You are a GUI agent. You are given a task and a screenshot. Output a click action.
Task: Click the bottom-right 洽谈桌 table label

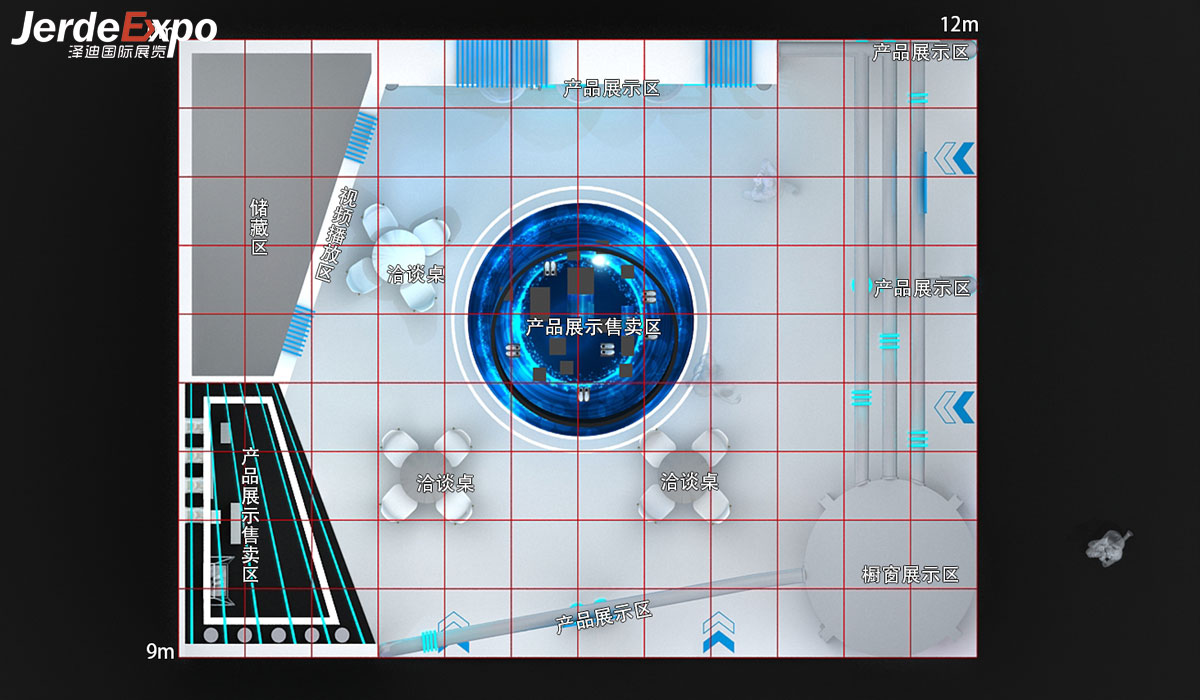[x=689, y=482]
